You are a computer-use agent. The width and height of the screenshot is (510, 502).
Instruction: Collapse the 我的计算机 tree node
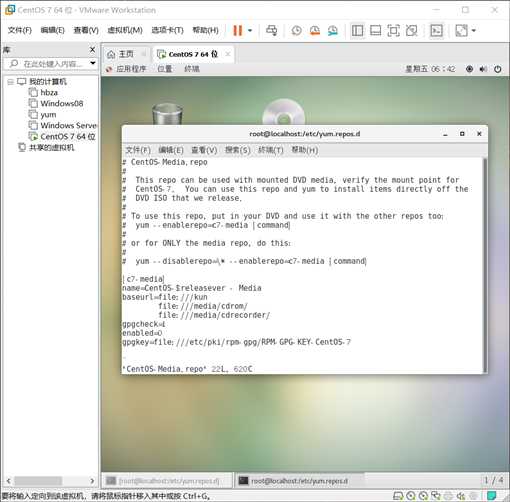pos(10,82)
